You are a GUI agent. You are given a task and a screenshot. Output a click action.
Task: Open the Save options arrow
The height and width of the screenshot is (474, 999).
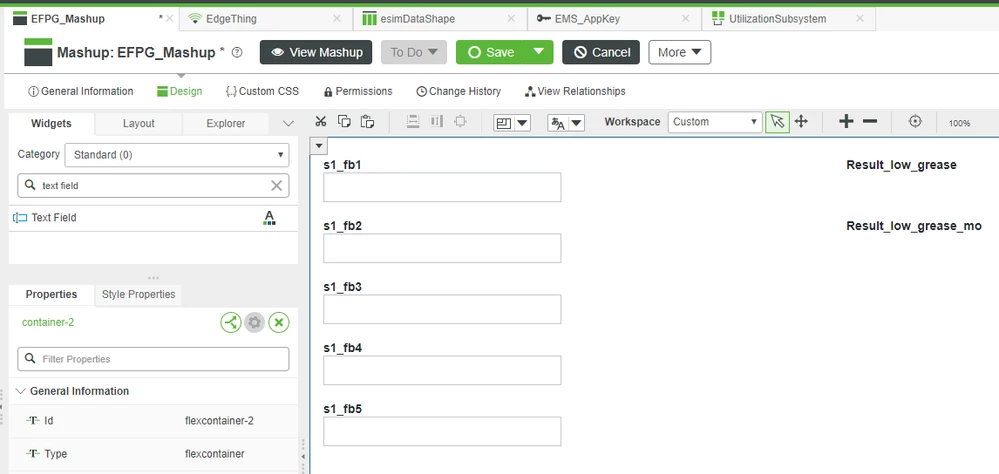coord(538,52)
